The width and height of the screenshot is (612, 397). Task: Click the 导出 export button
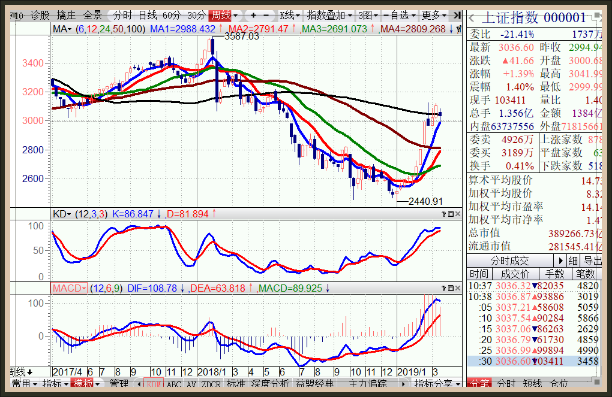coord(592,260)
